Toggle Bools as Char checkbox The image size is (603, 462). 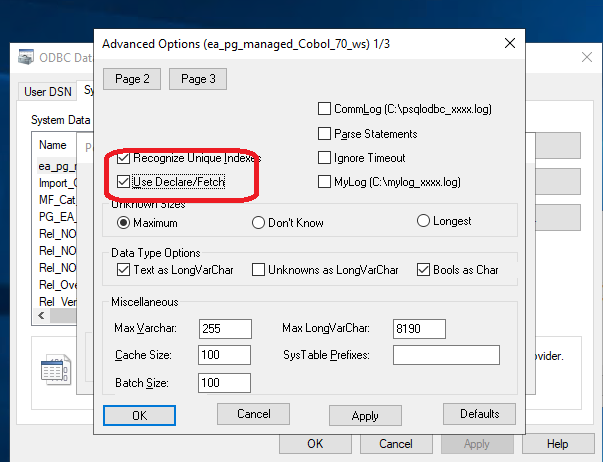424,270
